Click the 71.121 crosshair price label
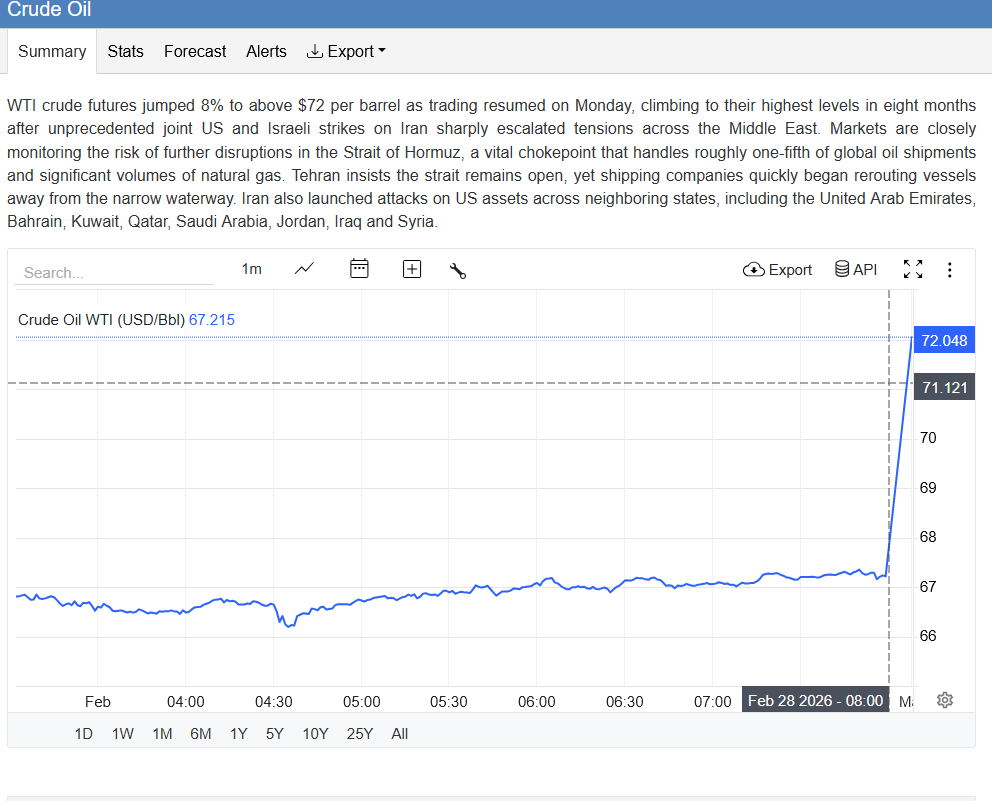 tap(945, 387)
